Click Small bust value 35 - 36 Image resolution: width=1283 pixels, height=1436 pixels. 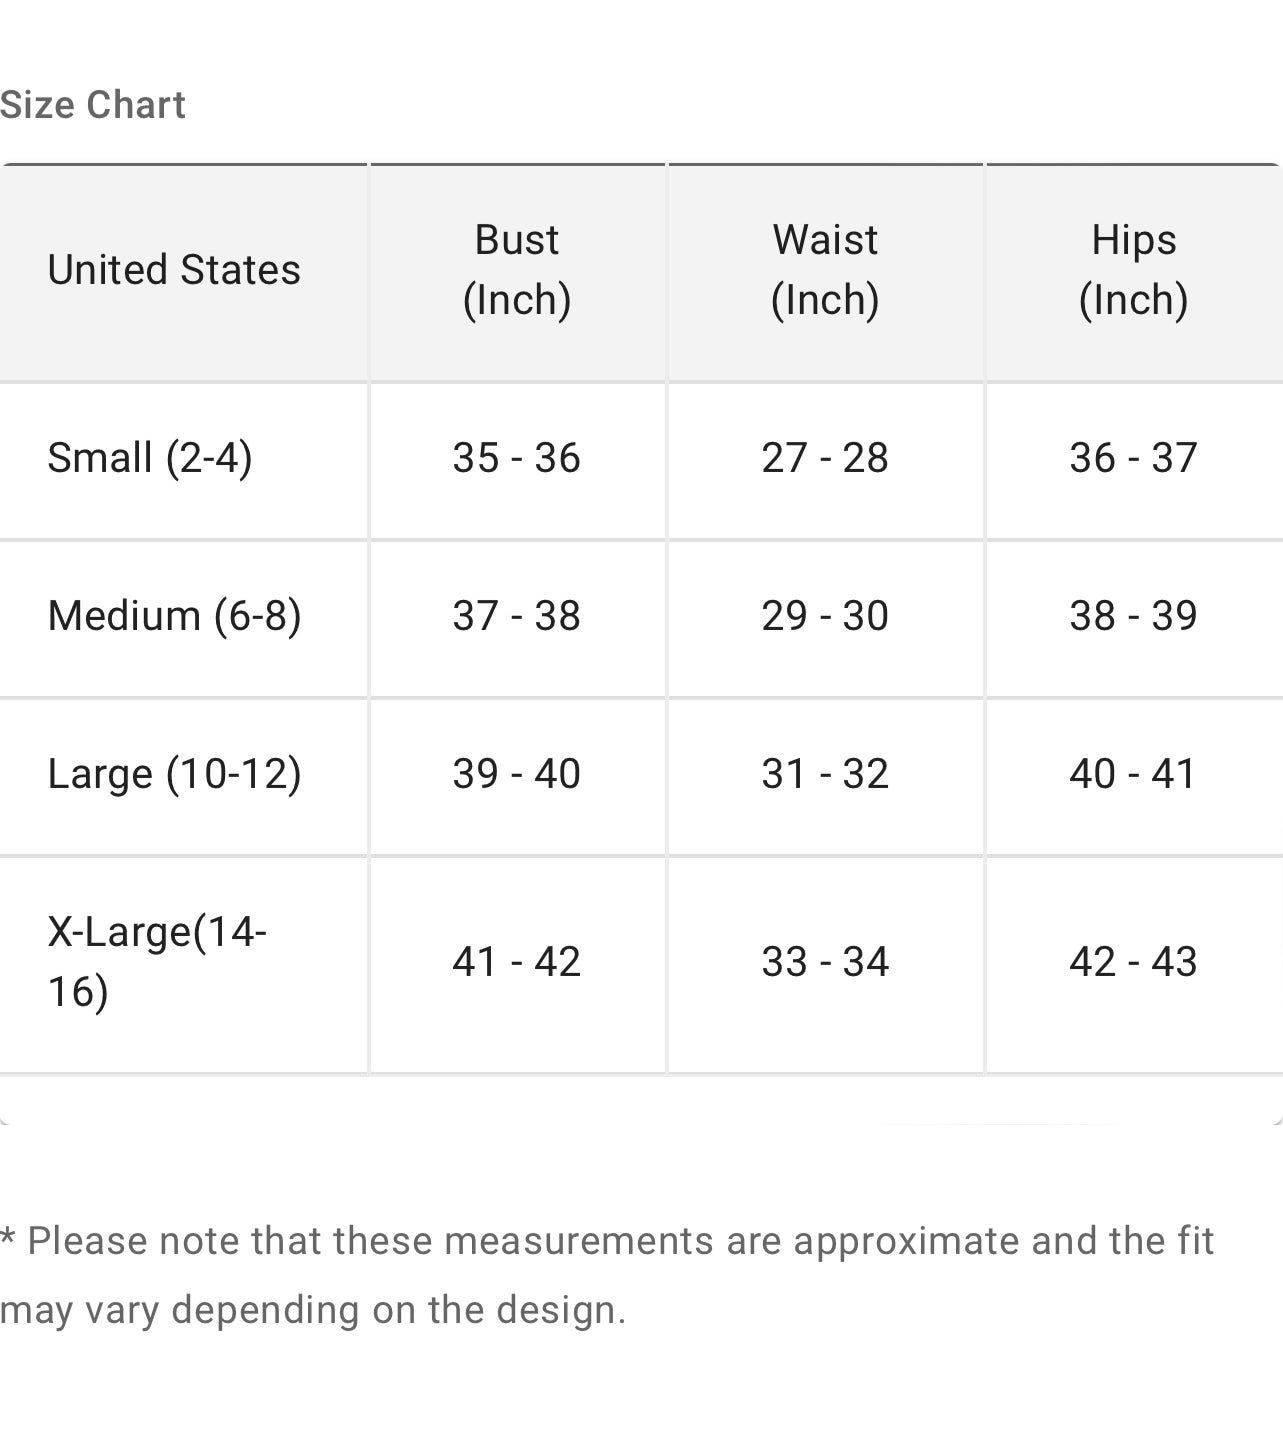tap(516, 458)
